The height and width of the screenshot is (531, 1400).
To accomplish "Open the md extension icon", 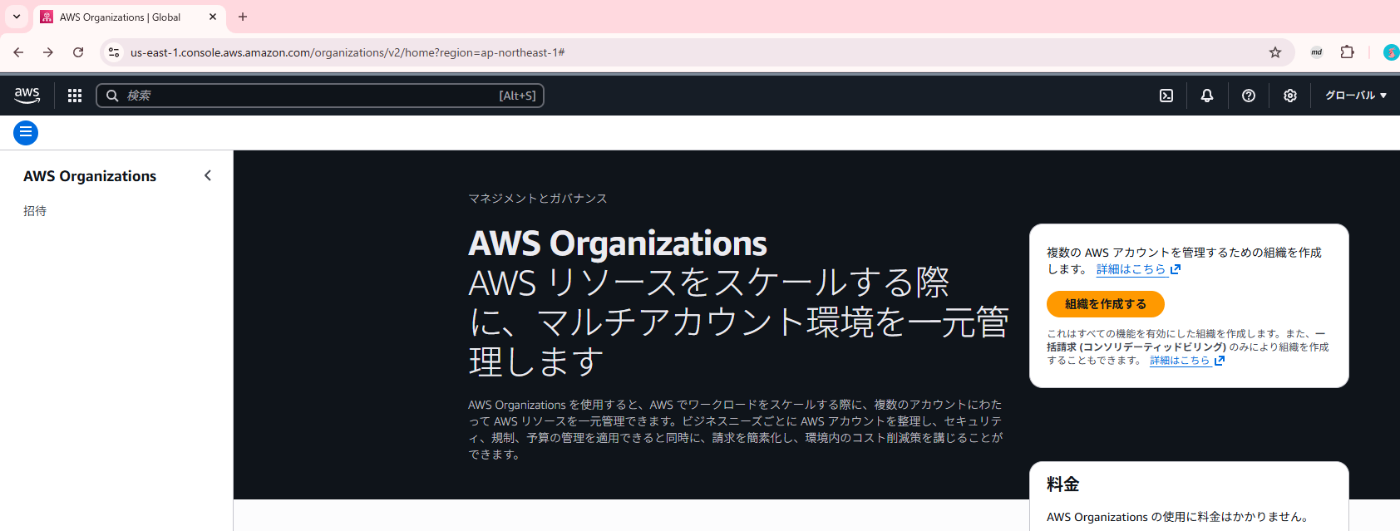I will point(1317,52).
